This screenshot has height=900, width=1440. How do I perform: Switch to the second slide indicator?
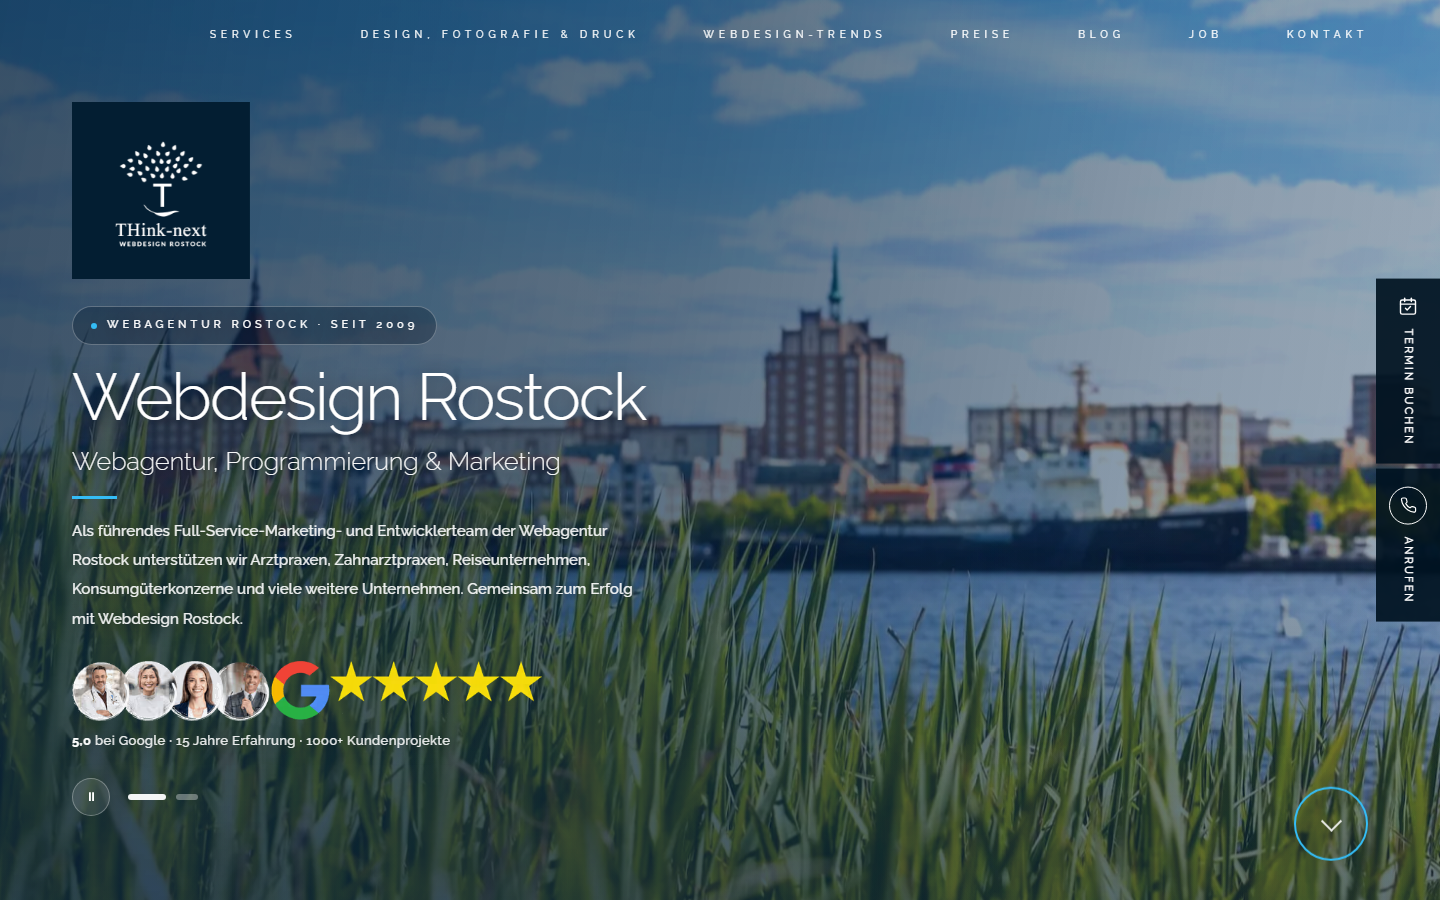187,797
